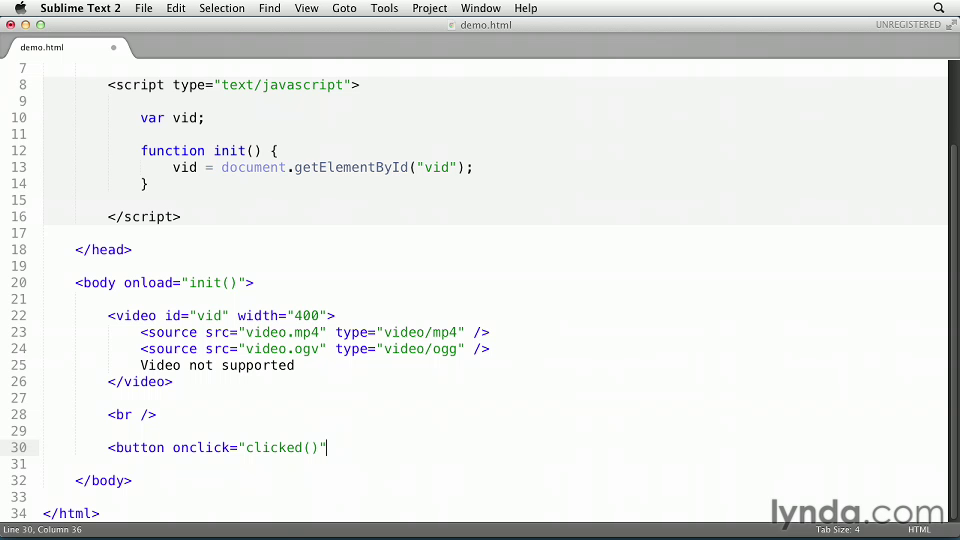
Task: Open the Find menu
Action: pos(269,8)
